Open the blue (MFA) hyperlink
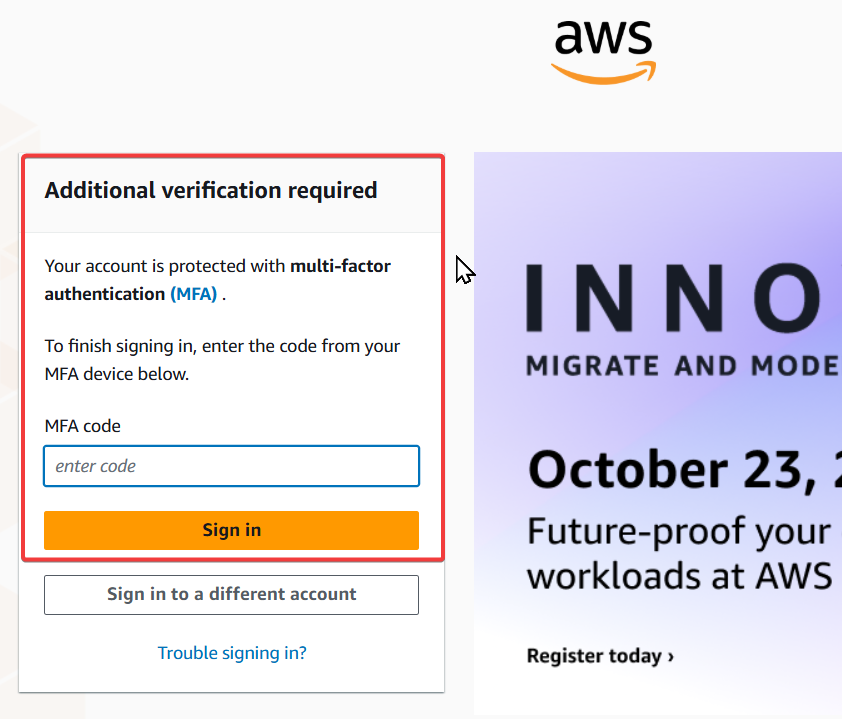842x719 pixels. pos(193,294)
